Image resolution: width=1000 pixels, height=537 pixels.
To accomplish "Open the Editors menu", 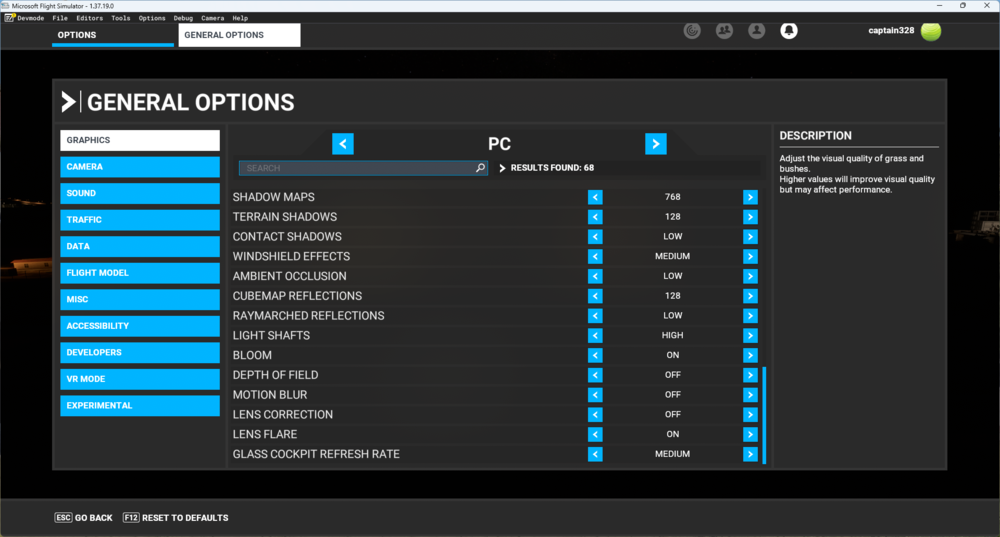I will 89,18.
